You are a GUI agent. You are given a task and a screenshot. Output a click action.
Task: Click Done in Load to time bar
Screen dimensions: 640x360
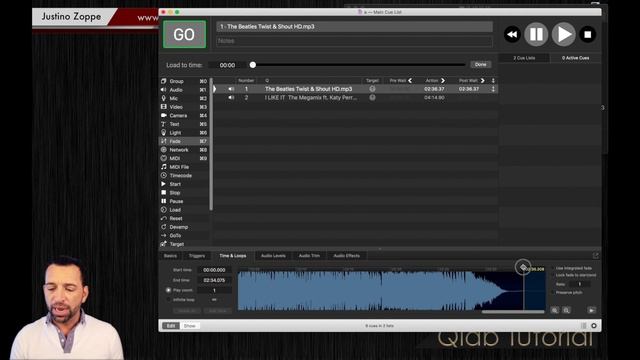tap(480, 64)
